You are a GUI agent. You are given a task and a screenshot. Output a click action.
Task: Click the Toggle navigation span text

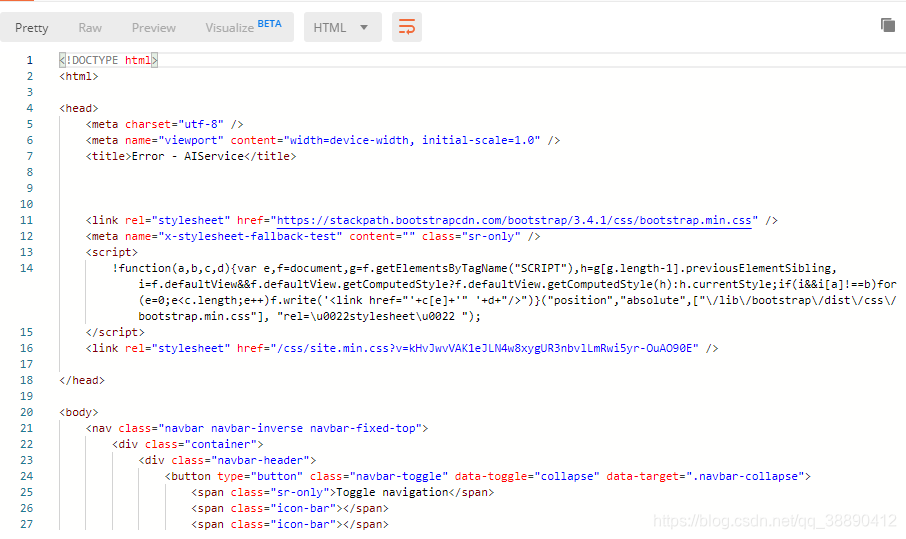[x=392, y=492]
